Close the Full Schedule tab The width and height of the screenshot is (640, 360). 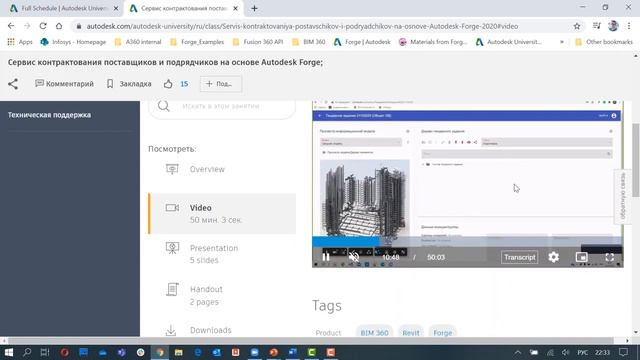tap(116, 8)
